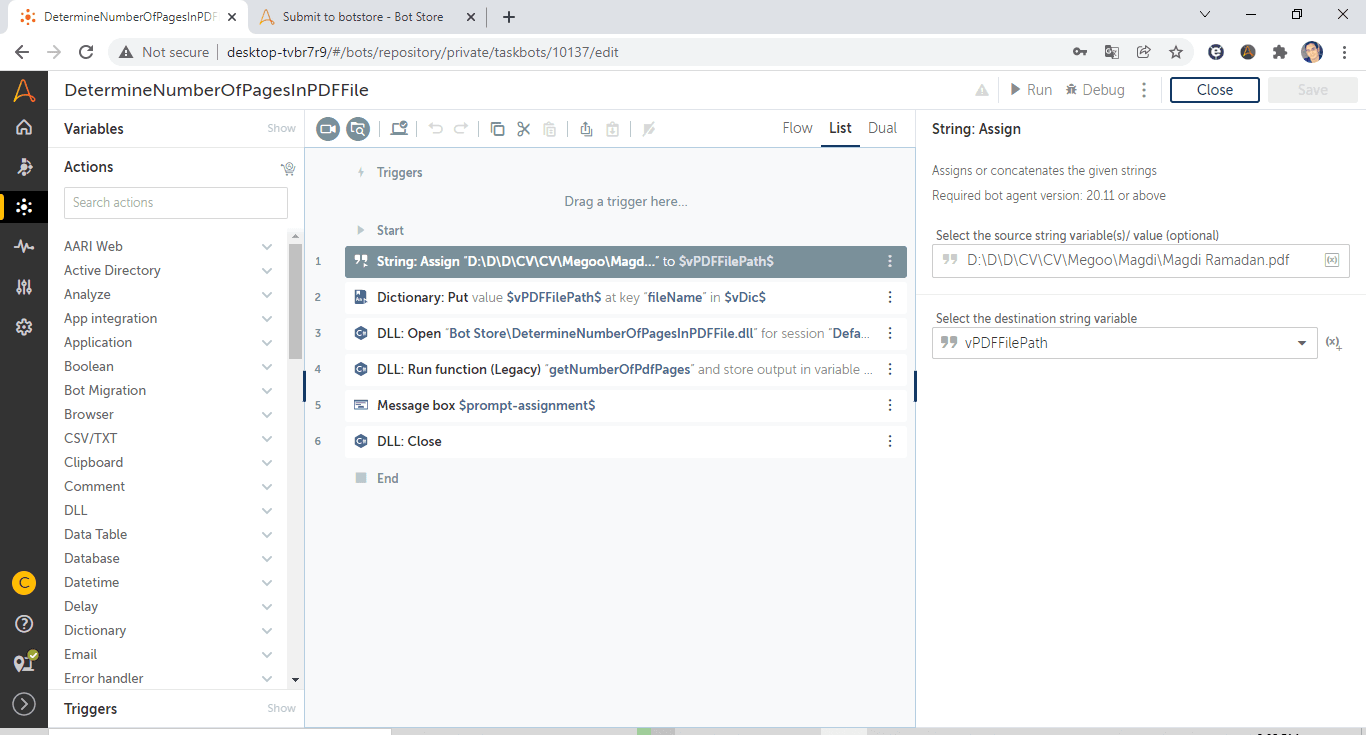Start the recorder camera icon
1366x735 pixels.
pyautogui.click(x=328, y=128)
